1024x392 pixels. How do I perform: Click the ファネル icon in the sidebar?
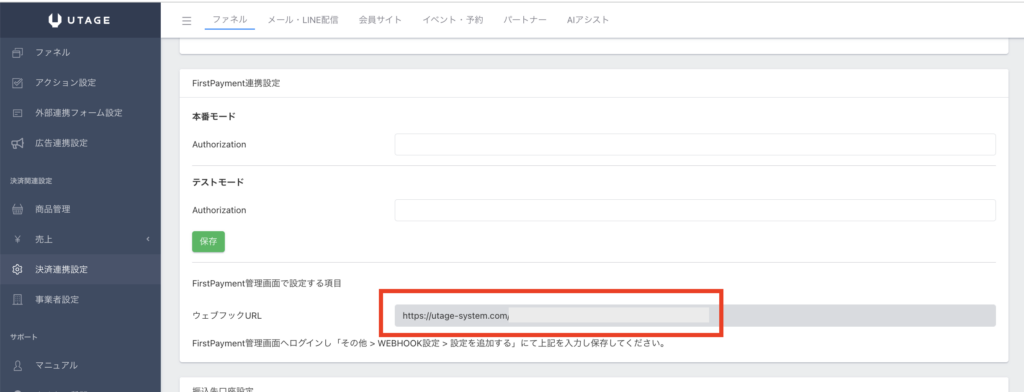(x=18, y=52)
